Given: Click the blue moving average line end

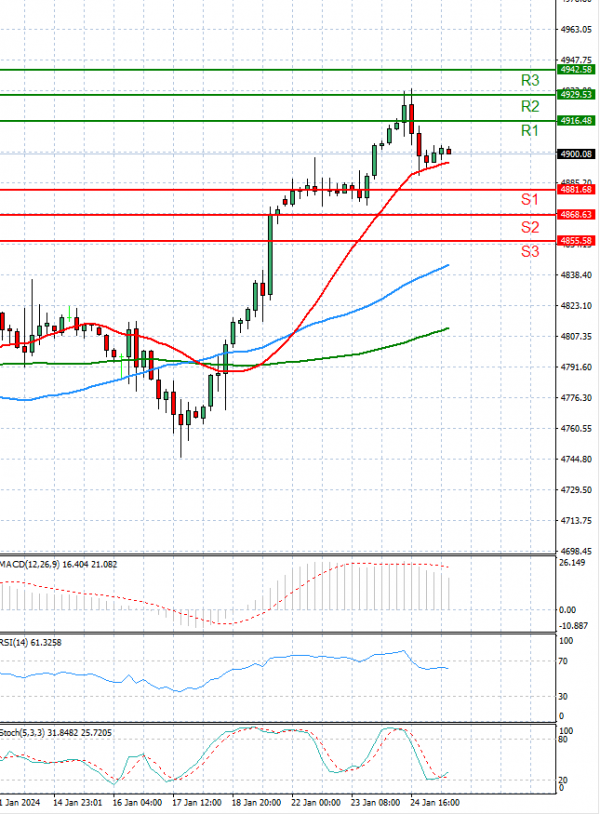Looking at the screenshot, I should [x=447, y=265].
